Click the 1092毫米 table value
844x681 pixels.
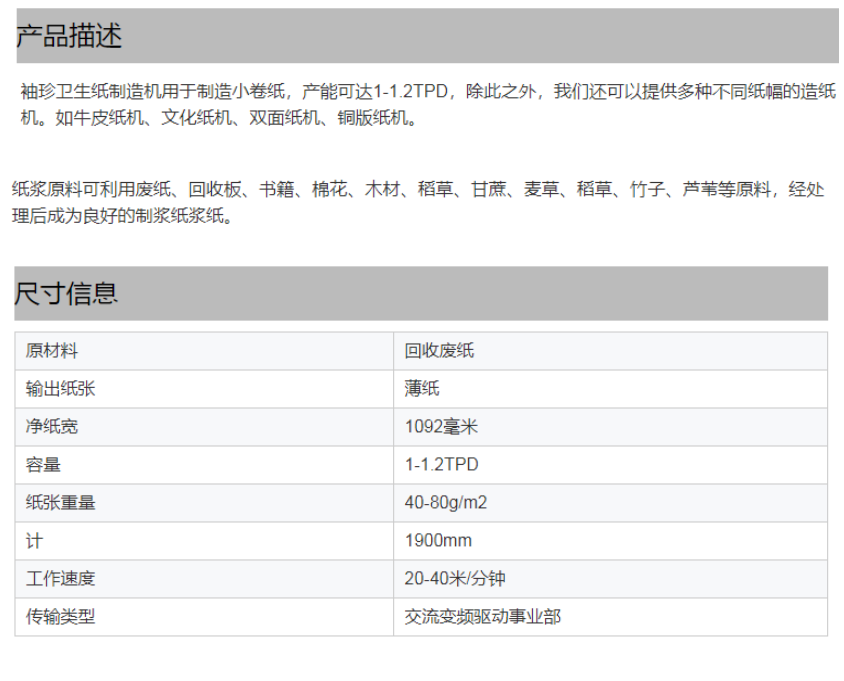(x=441, y=427)
